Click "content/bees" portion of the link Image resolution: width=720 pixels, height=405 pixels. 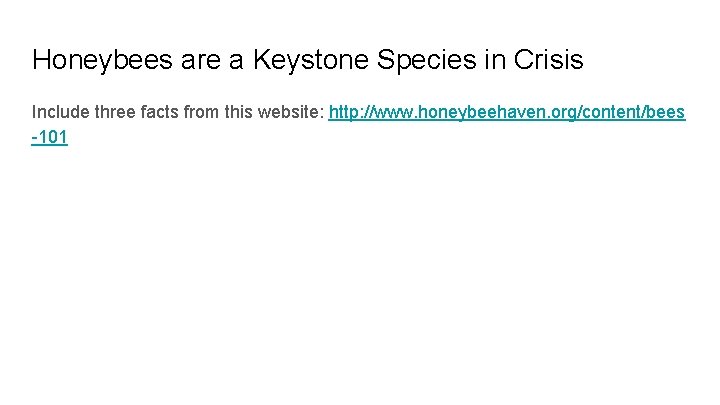(x=635, y=112)
